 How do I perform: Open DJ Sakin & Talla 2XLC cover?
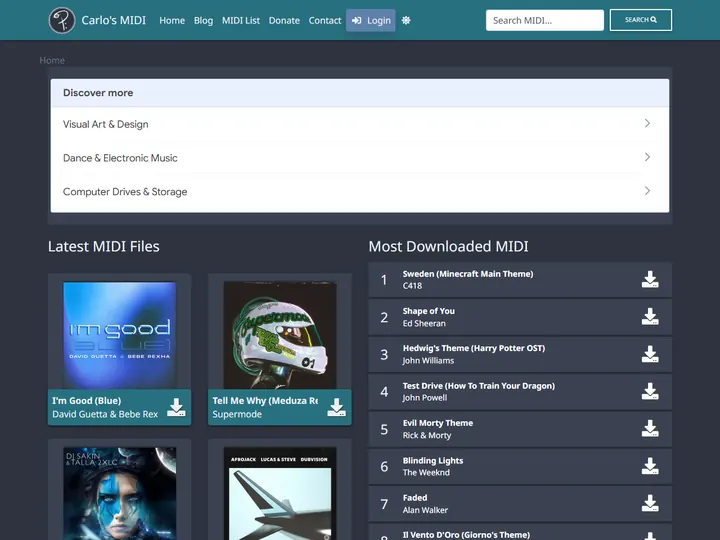[x=119, y=494]
